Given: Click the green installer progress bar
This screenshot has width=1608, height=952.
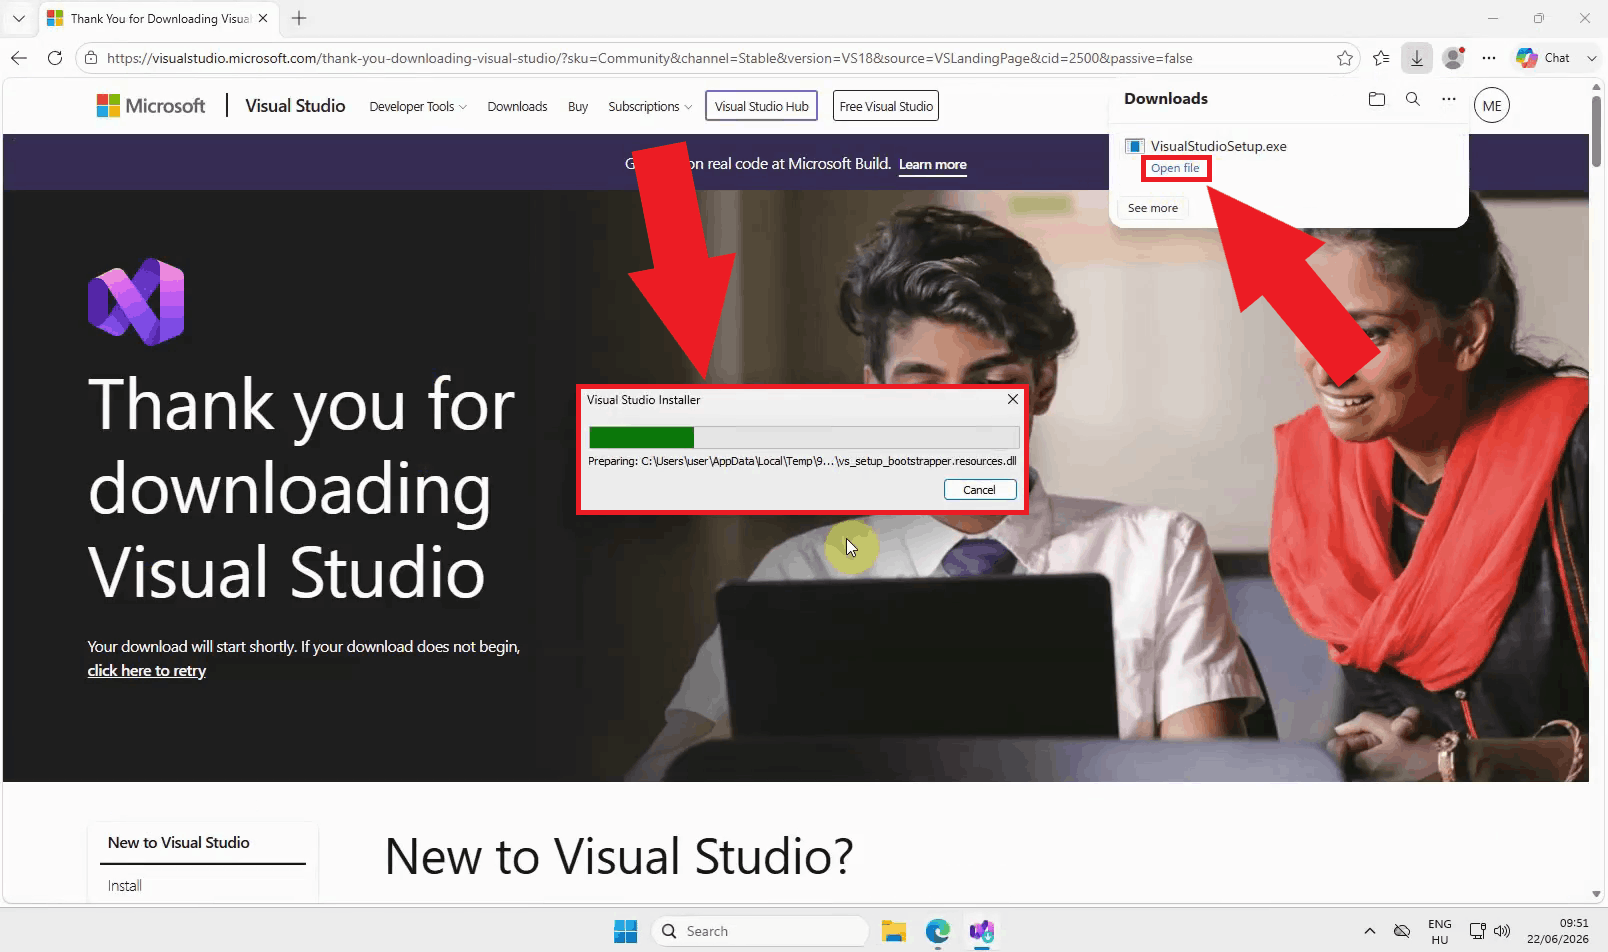Looking at the screenshot, I should pos(804,437).
